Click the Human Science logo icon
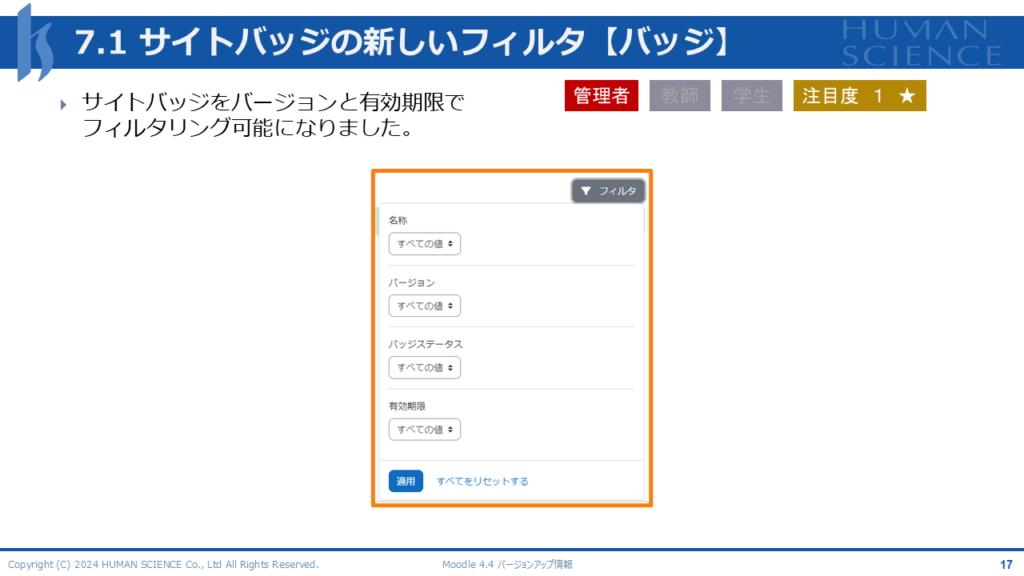 pyautogui.click(x=34, y=43)
